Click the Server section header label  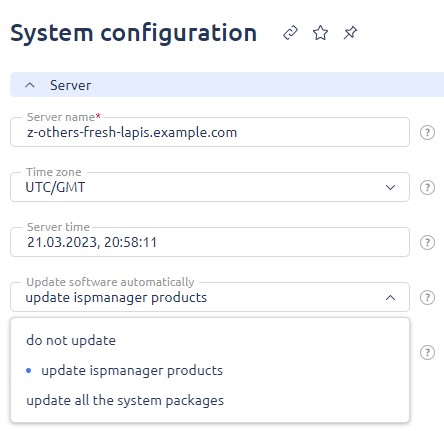point(70,85)
